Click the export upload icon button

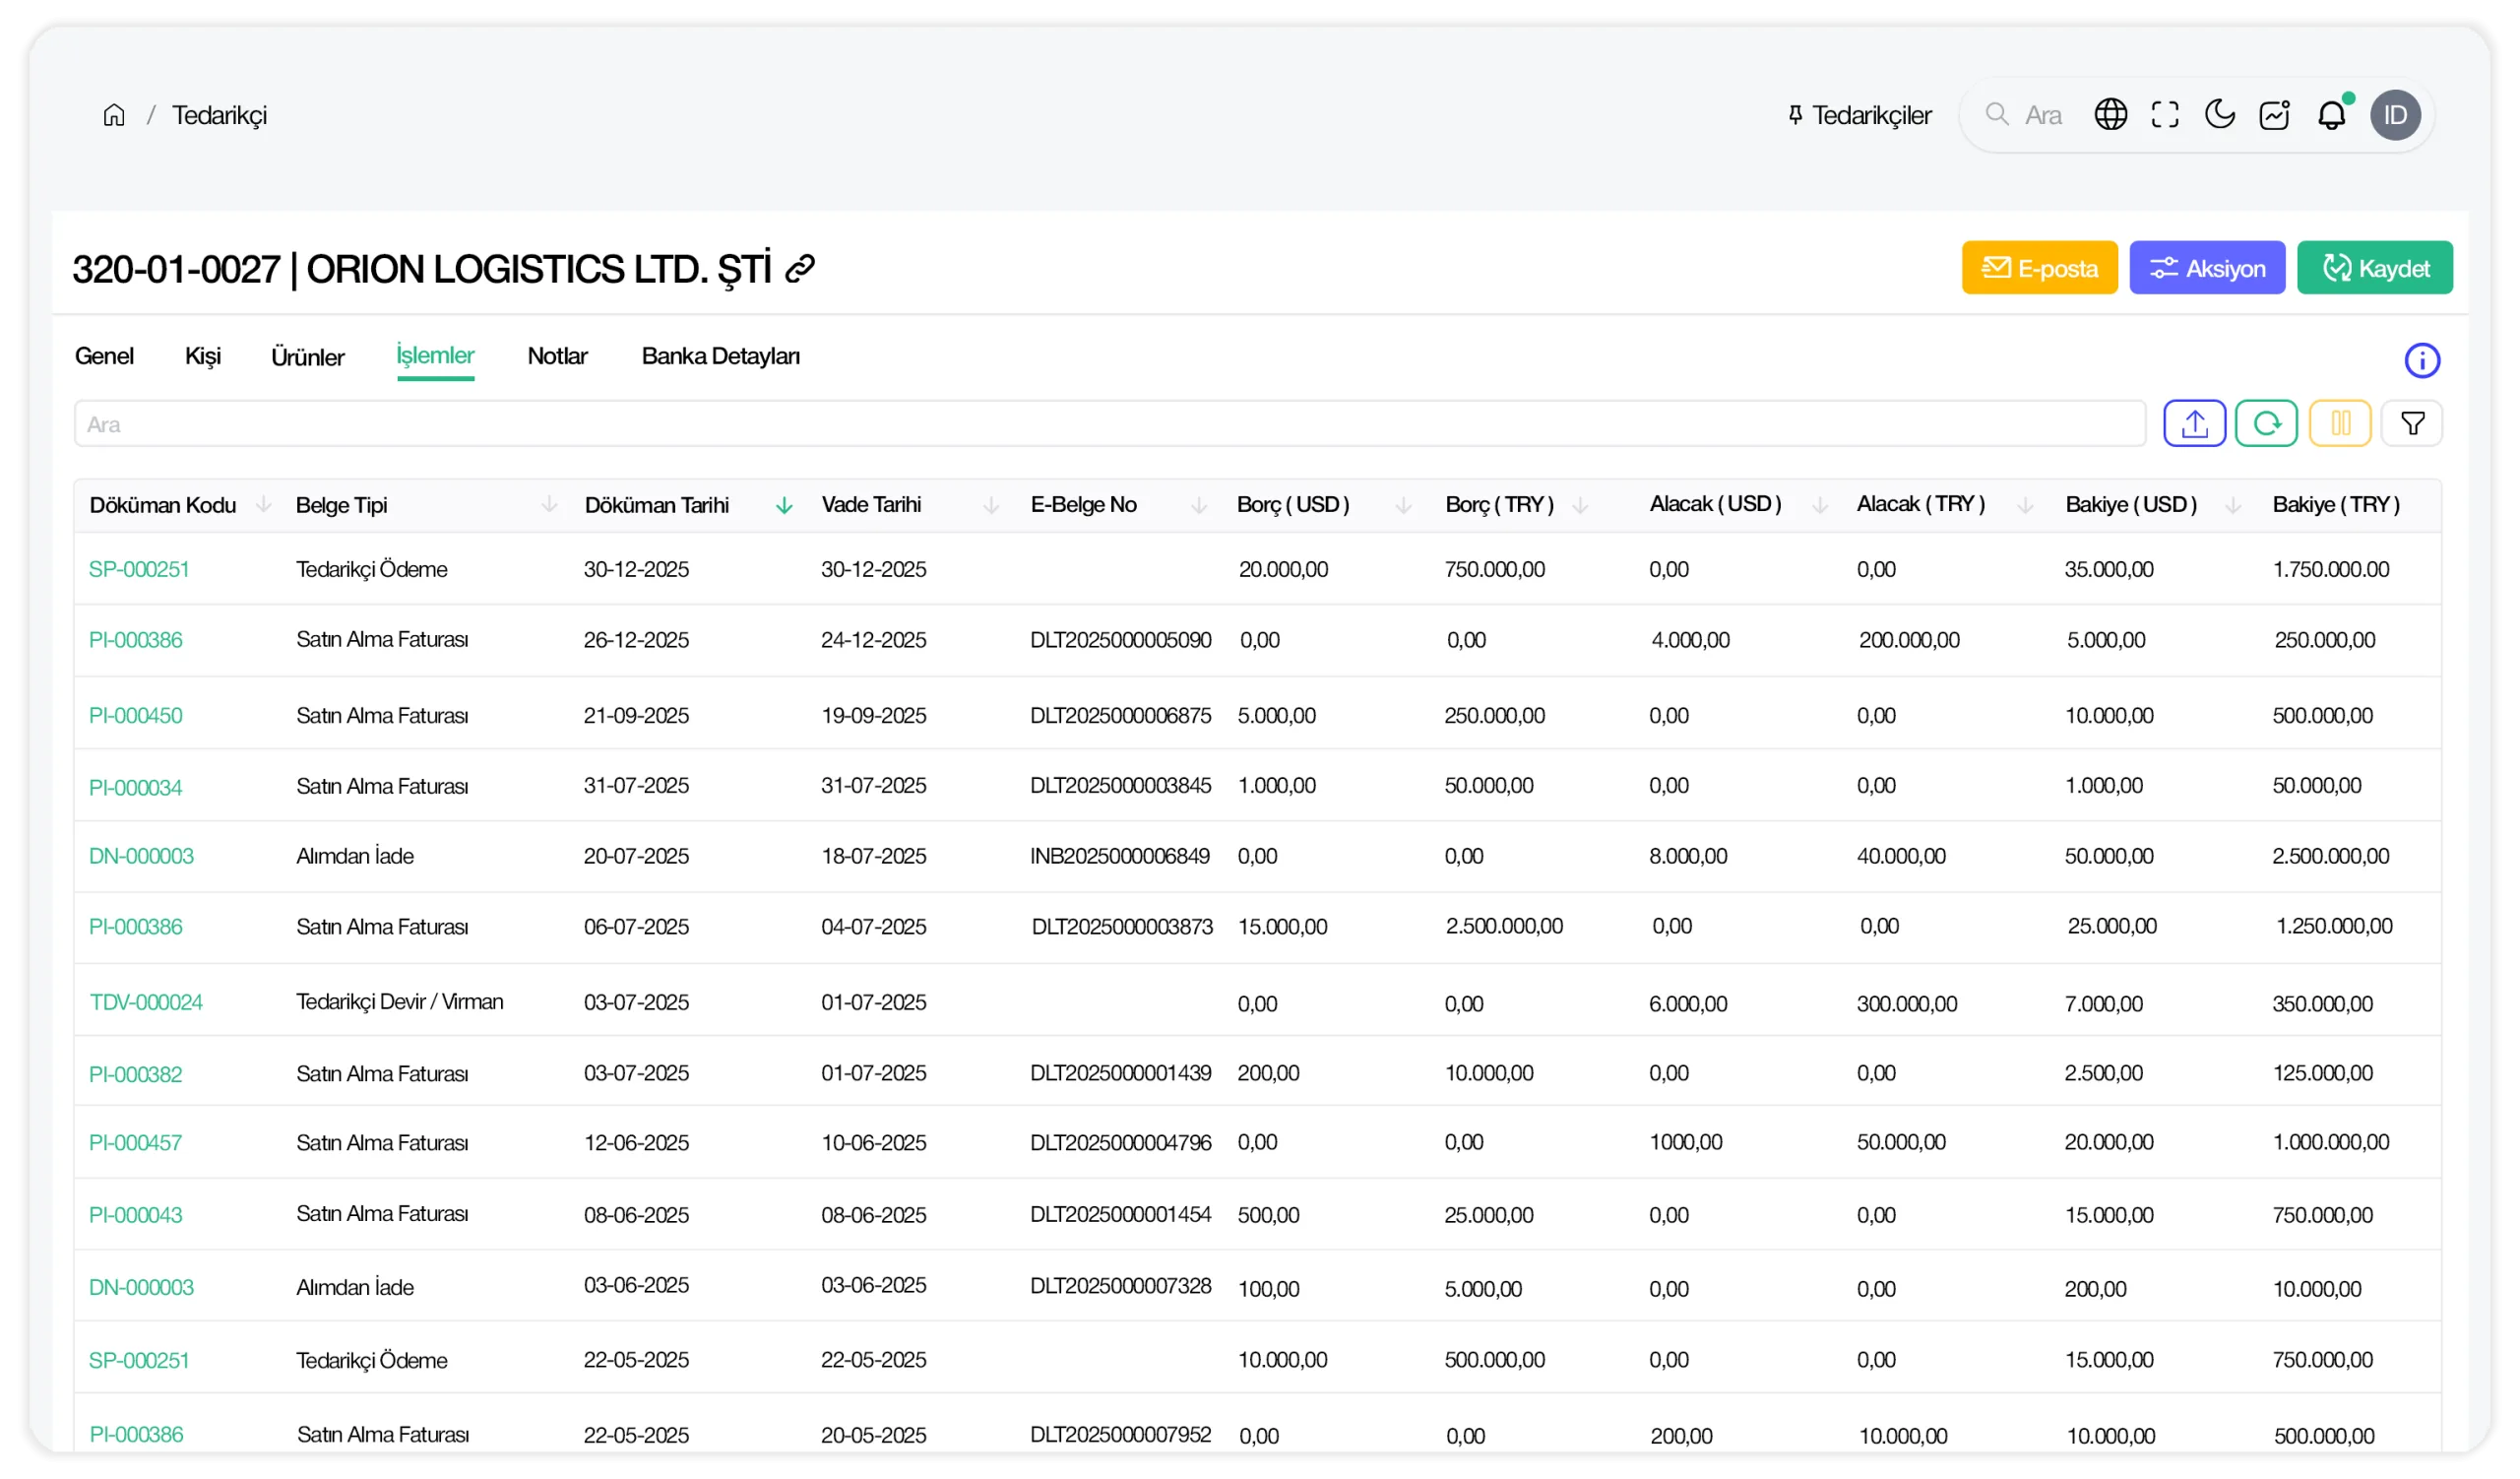coord(2194,423)
